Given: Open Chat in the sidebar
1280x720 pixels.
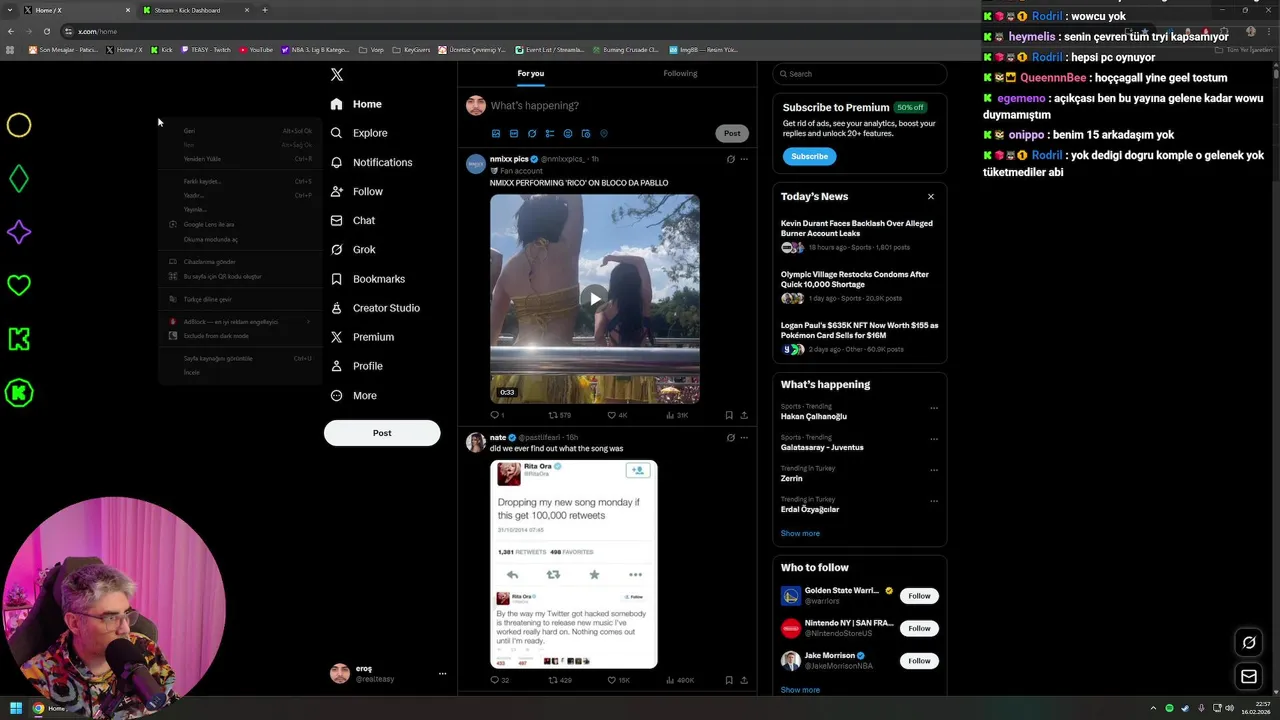Looking at the screenshot, I should coord(352,220).
